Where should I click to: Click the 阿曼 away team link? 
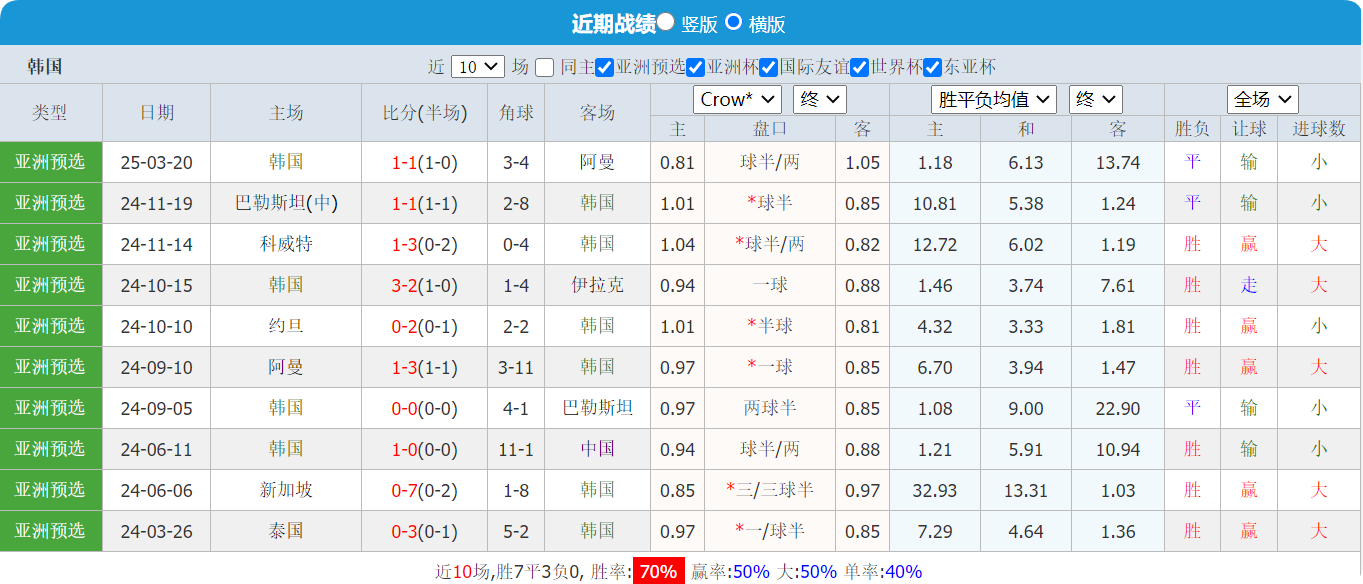596,161
